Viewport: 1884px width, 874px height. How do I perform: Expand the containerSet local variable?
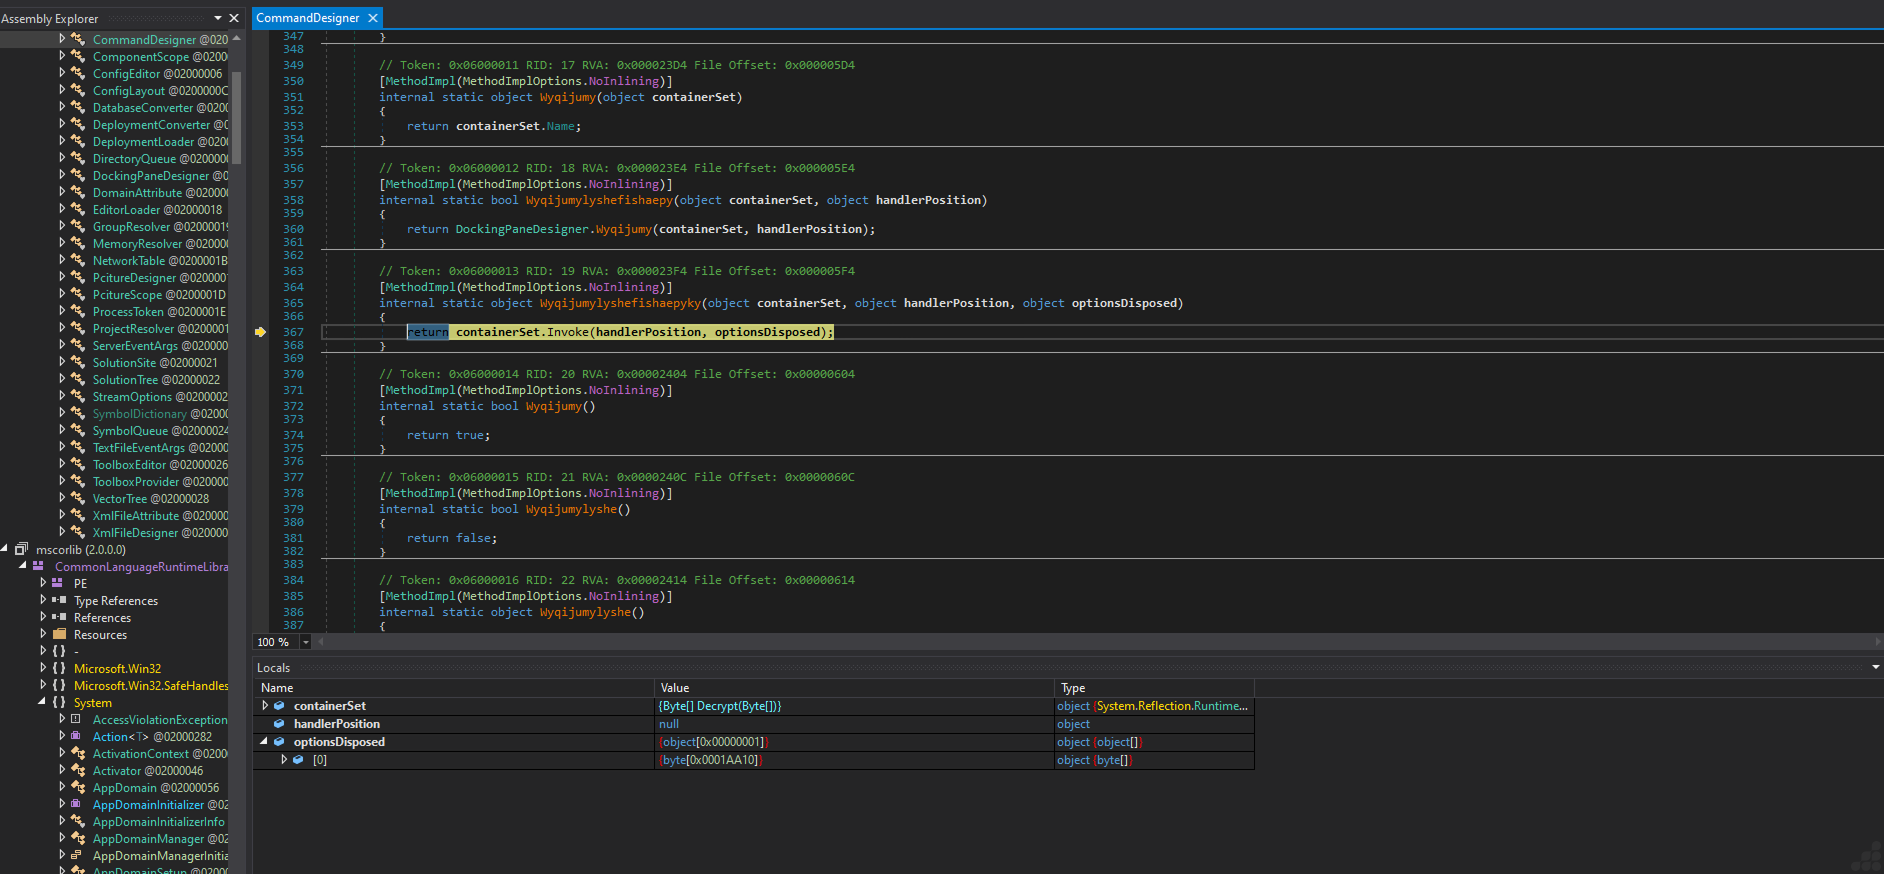coord(265,706)
